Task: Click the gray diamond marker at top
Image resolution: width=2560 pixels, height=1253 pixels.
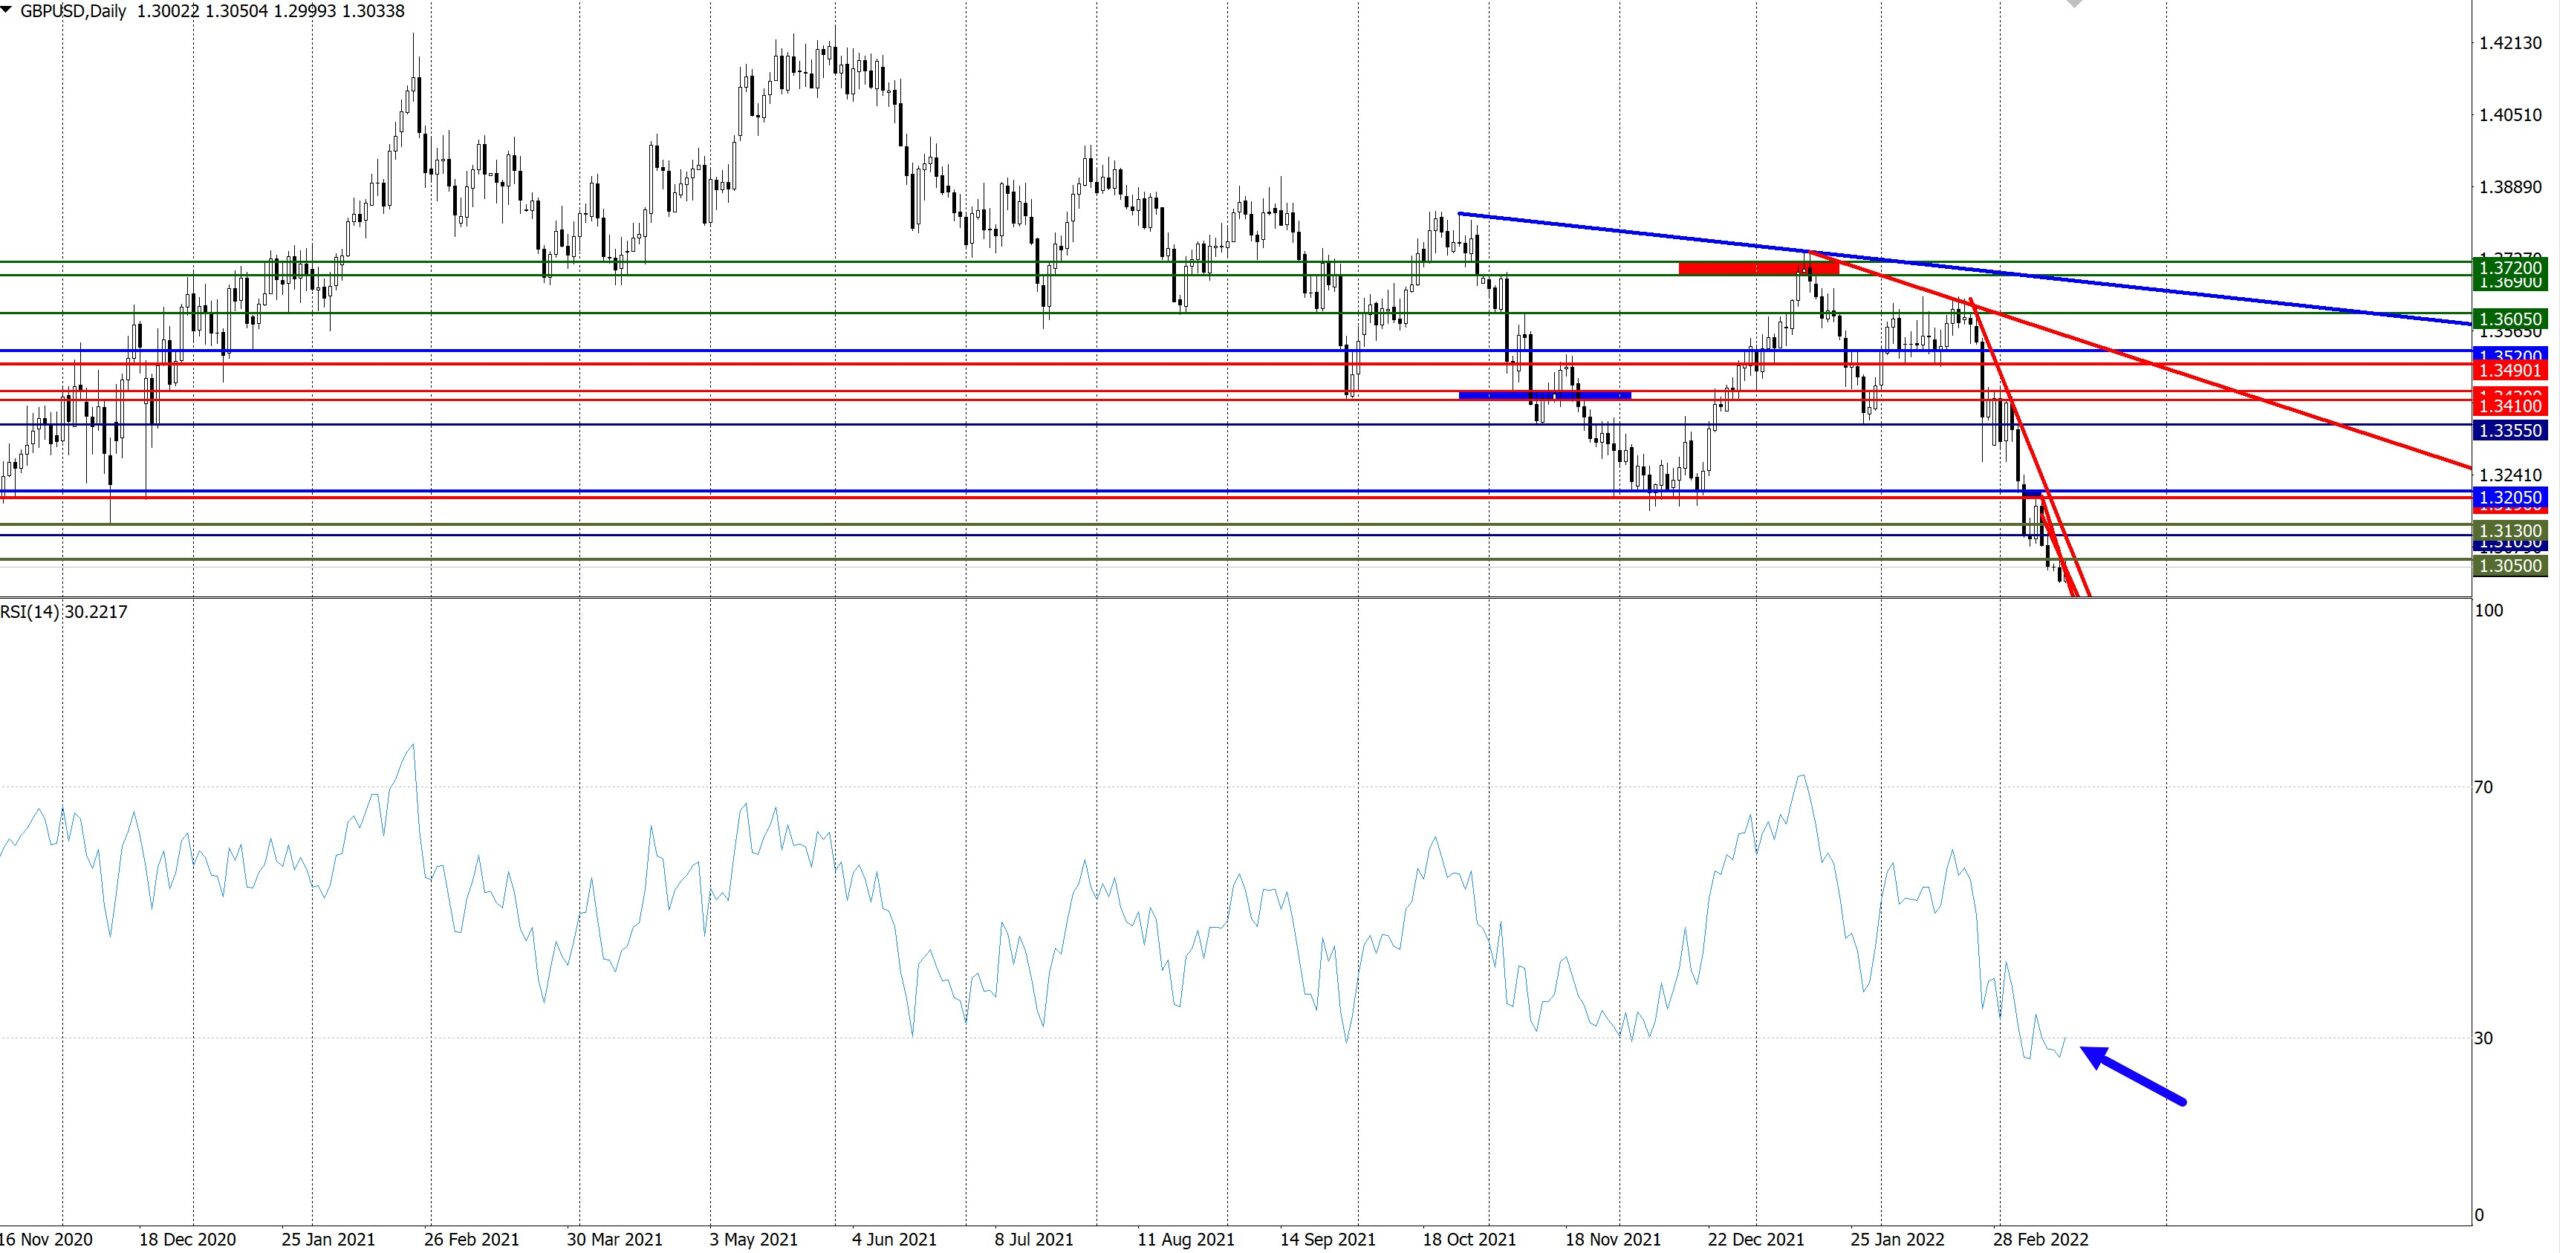Action: pos(2074,4)
